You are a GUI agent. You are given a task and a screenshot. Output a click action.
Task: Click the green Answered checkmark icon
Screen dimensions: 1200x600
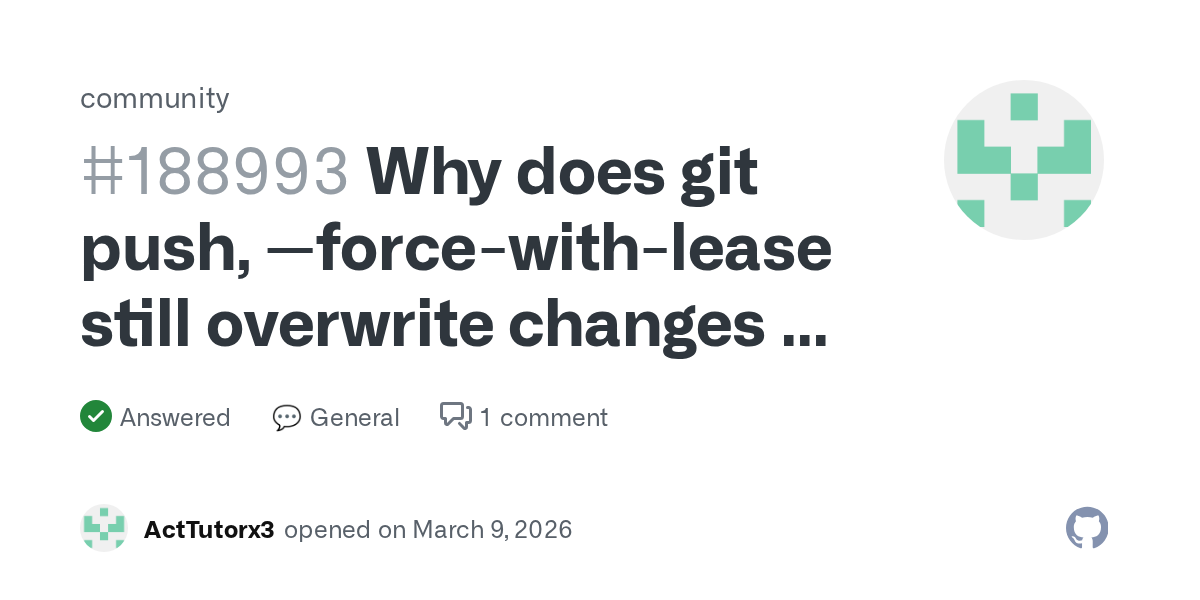pos(95,416)
